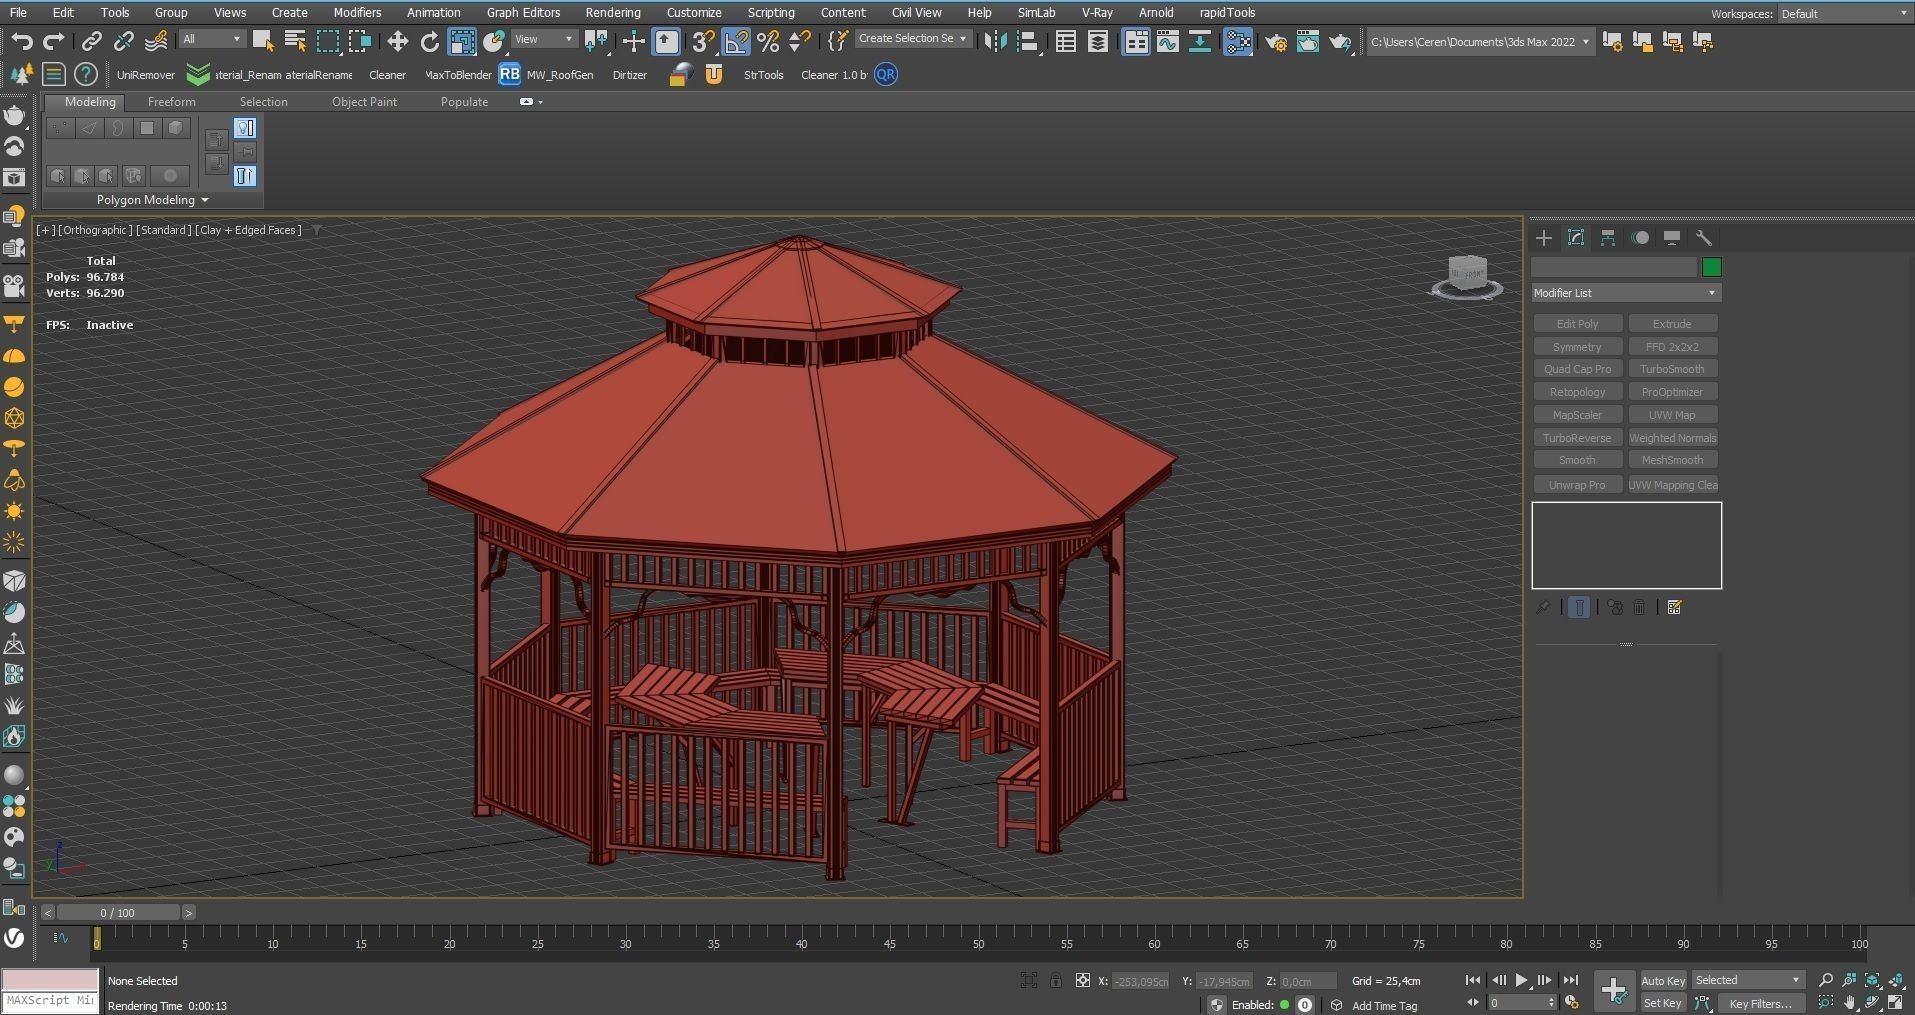Toggle Window/Crossing selection mode
Screen dimensions: 1915x1015
coord(360,41)
